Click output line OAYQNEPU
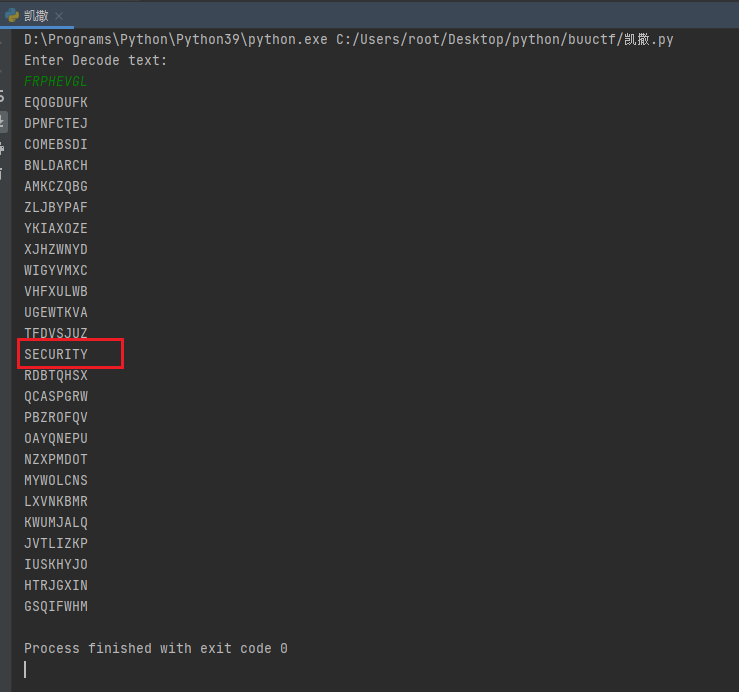739x692 pixels. [56, 438]
